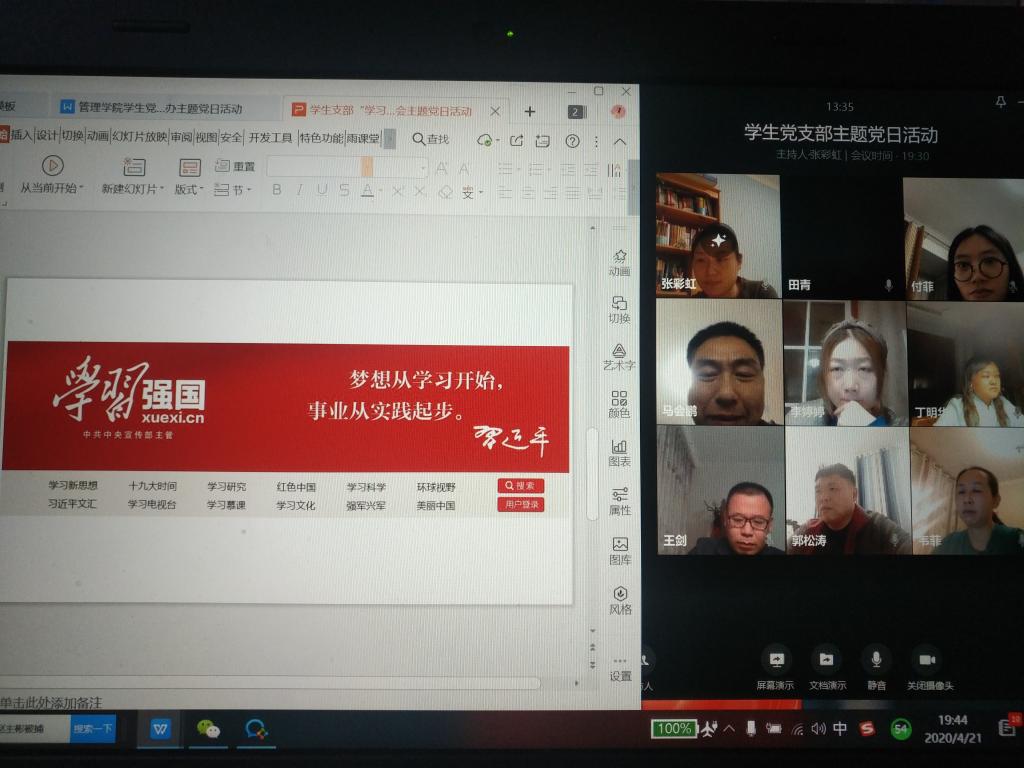1024x768 pixels.
Task: Toggle bold text formatting
Action: click(277, 190)
